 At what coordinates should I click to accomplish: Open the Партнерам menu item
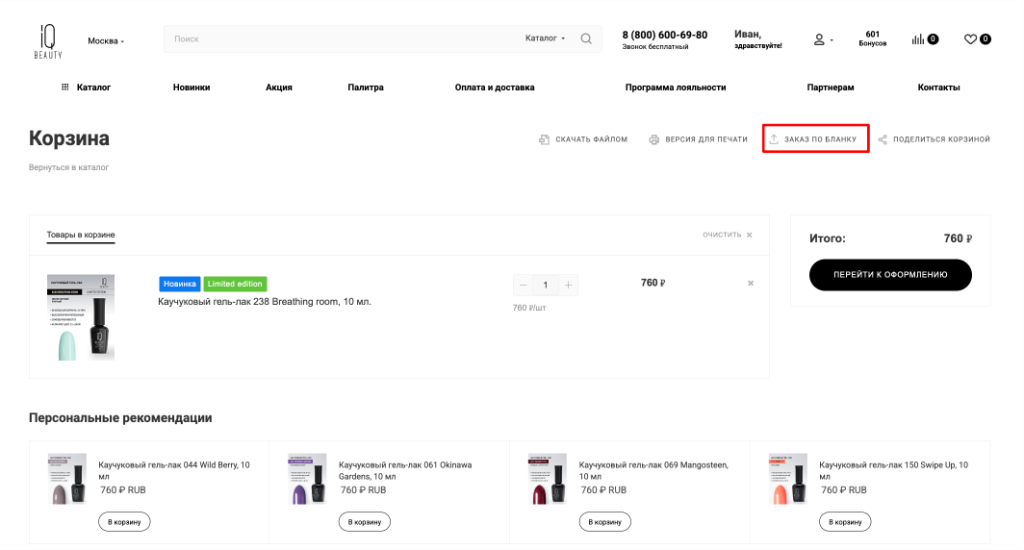point(830,87)
